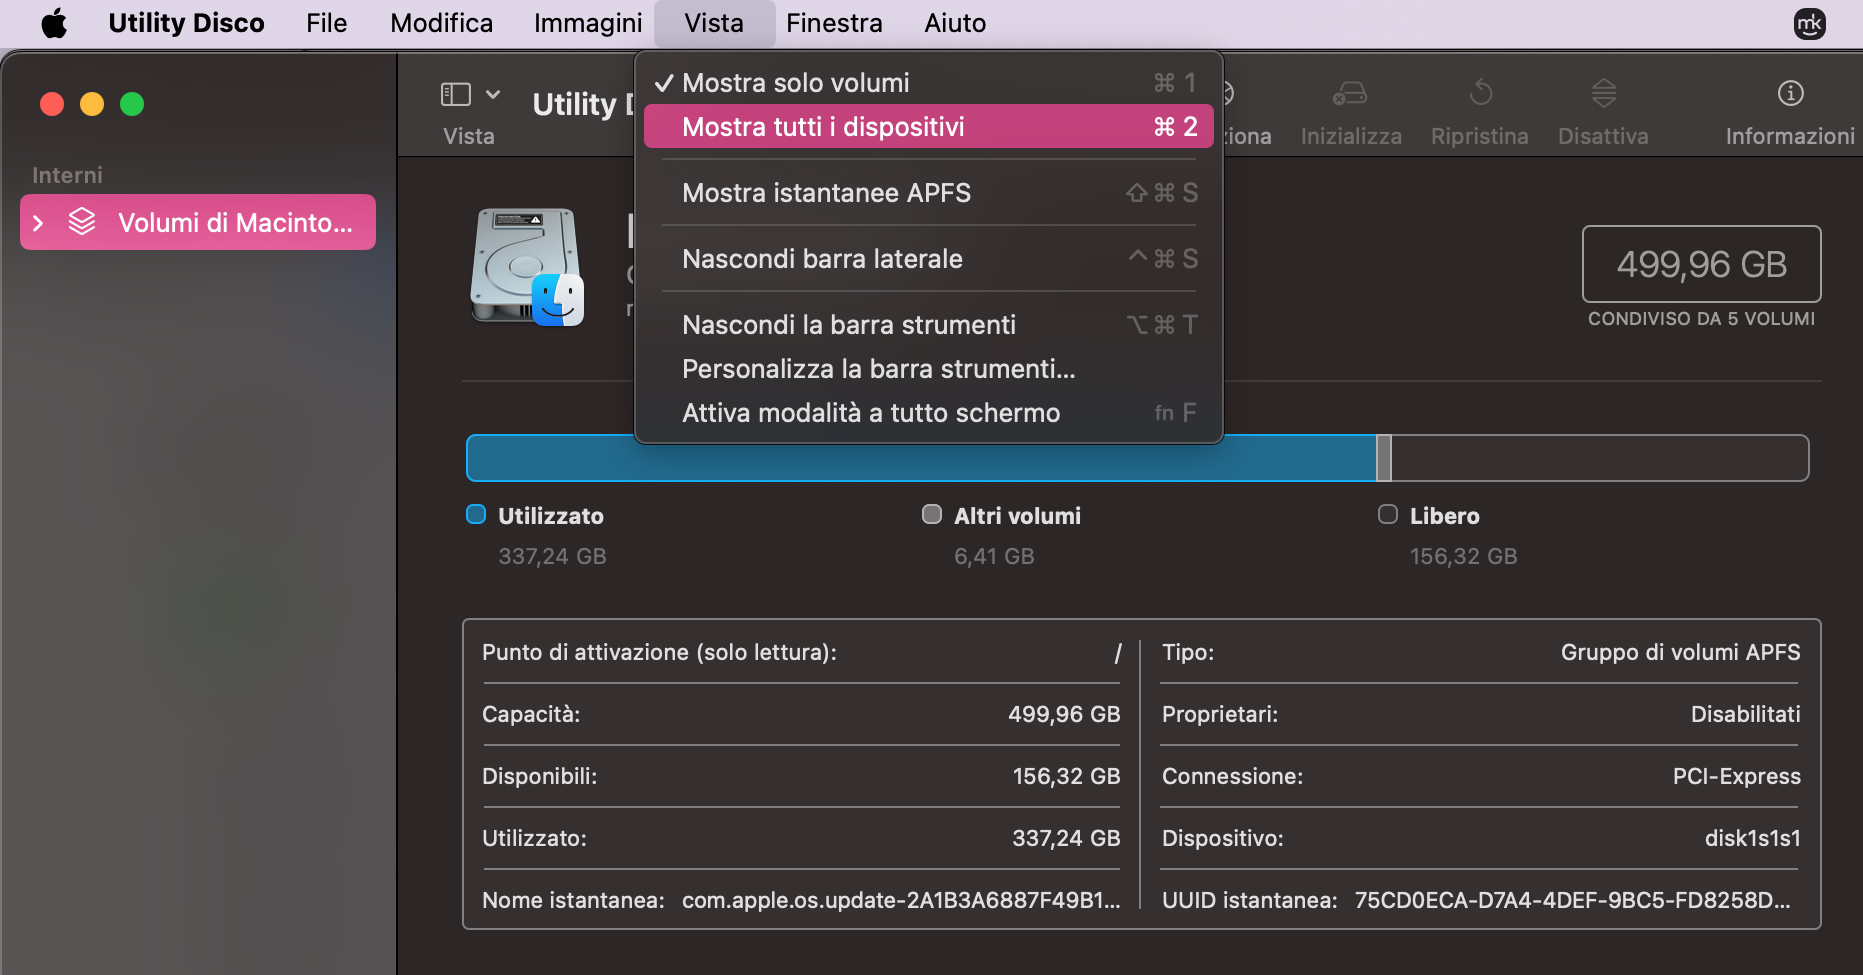Click the Disattiva unmount icon
1863x975 pixels.
click(x=1603, y=94)
